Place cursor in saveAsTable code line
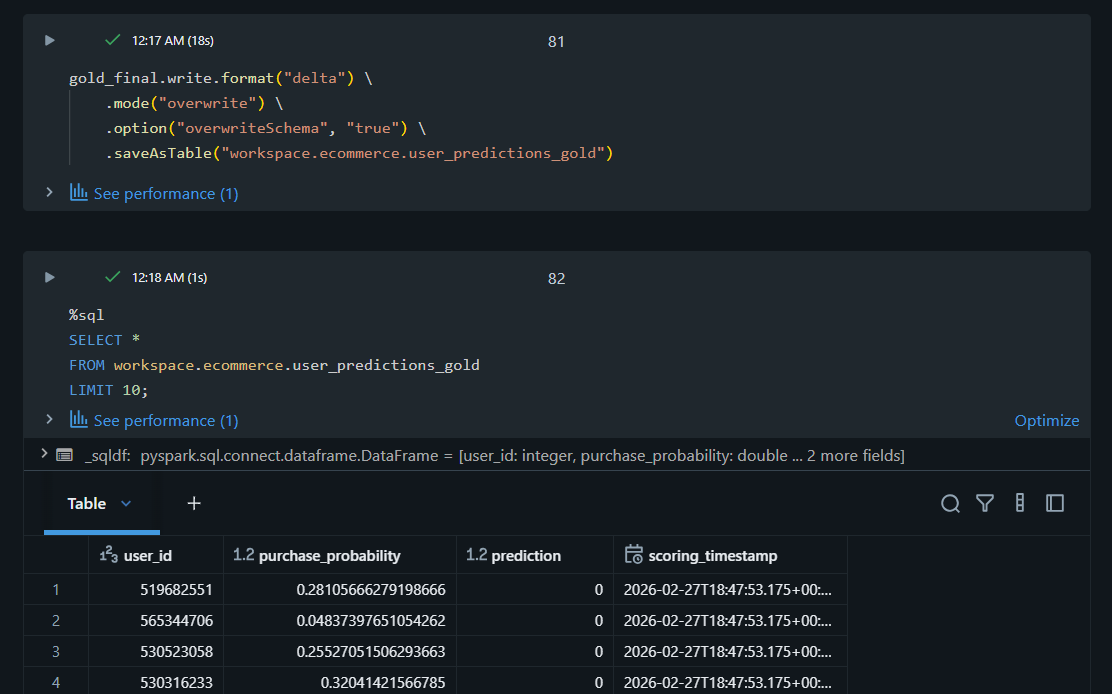Viewport: 1112px width, 694px height. tap(359, 153)
